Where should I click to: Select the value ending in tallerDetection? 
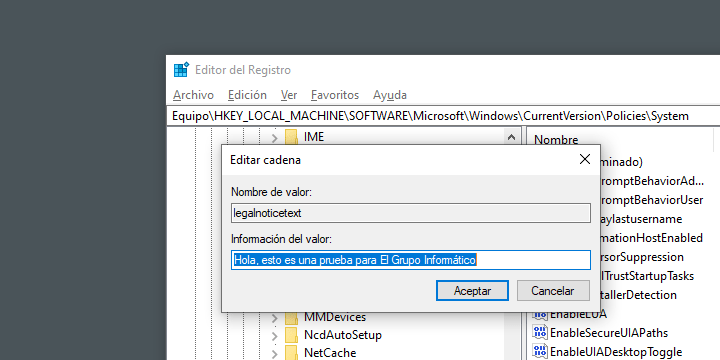tap(639, 295)
